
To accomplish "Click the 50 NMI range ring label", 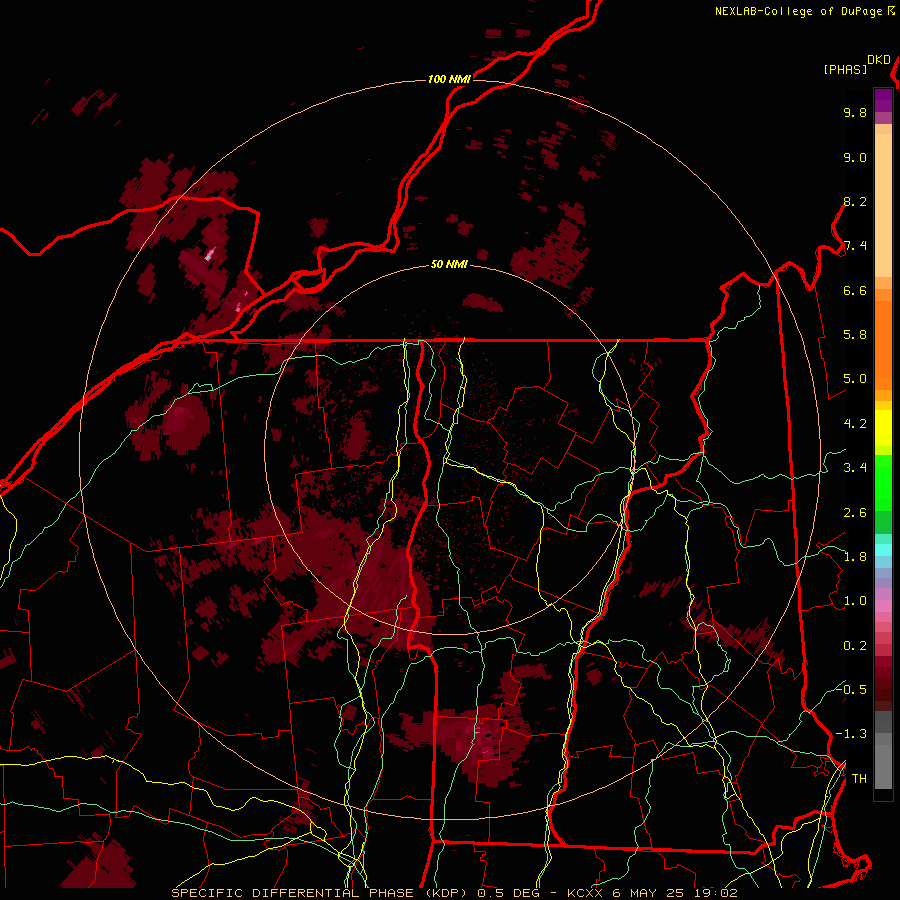I will point(449,264).
